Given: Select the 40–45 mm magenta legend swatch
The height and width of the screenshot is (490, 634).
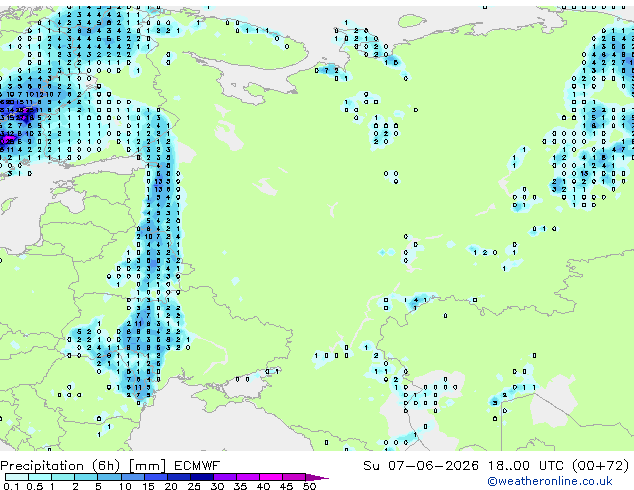Looking at the screenshot, I should coord(271,477).
